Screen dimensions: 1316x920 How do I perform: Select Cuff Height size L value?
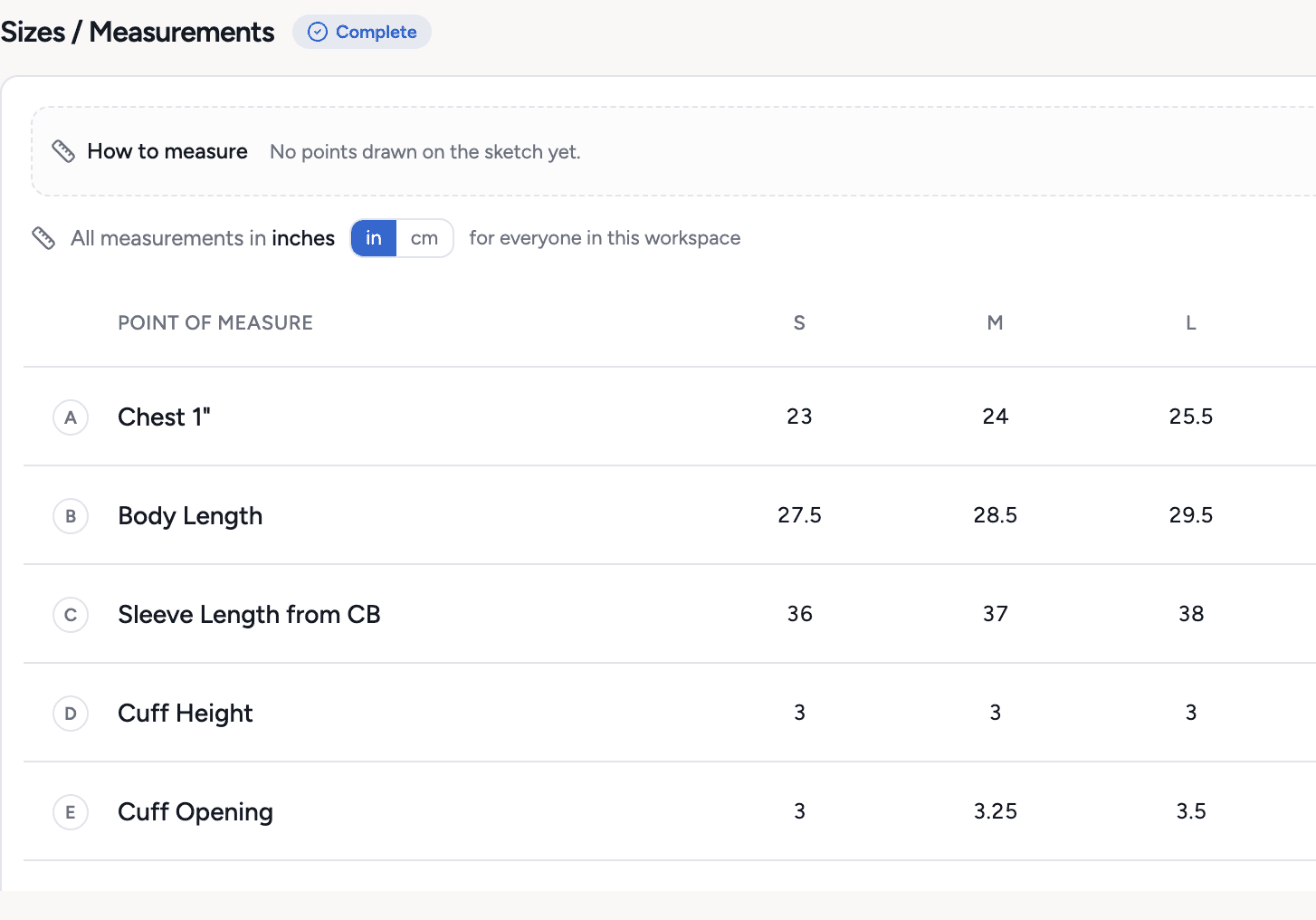[x=1191, y=713]
